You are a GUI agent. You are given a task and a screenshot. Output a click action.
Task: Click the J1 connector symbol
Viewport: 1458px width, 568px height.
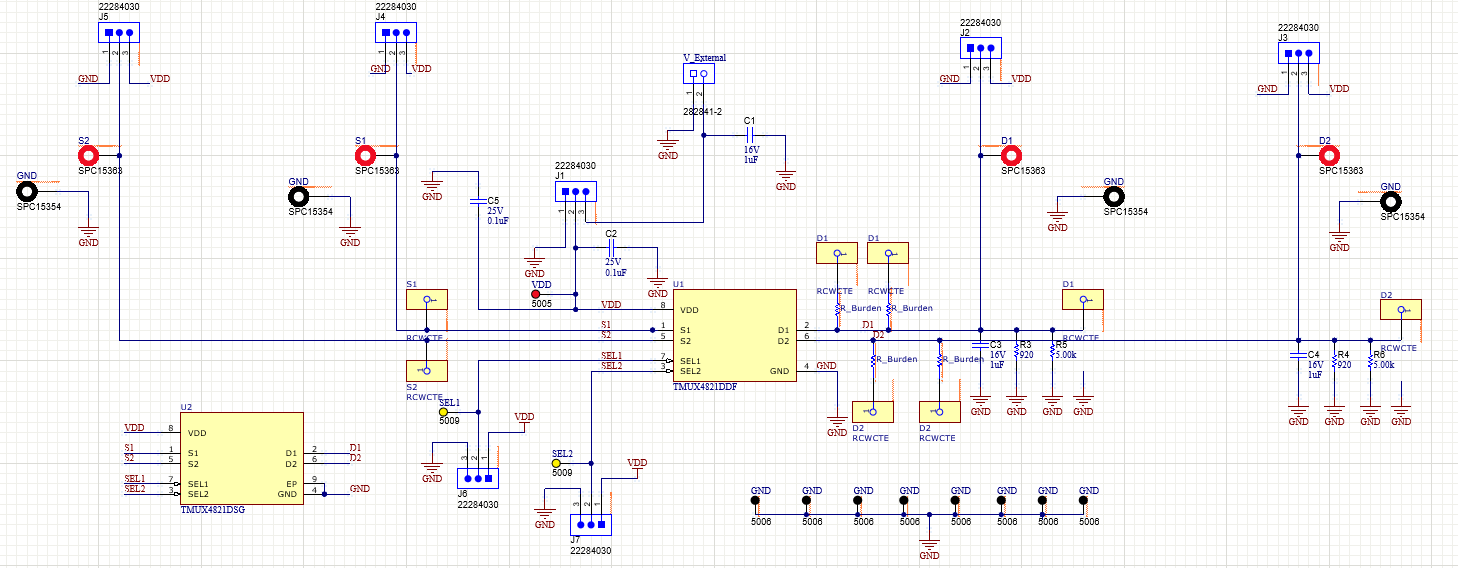pyautogui.click(x=575, y=192)
